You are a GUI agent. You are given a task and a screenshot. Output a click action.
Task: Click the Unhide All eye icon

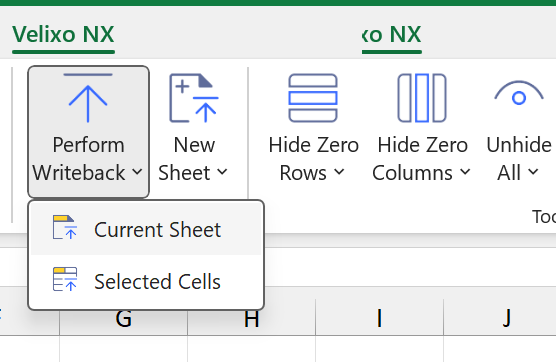click(519, 93)
